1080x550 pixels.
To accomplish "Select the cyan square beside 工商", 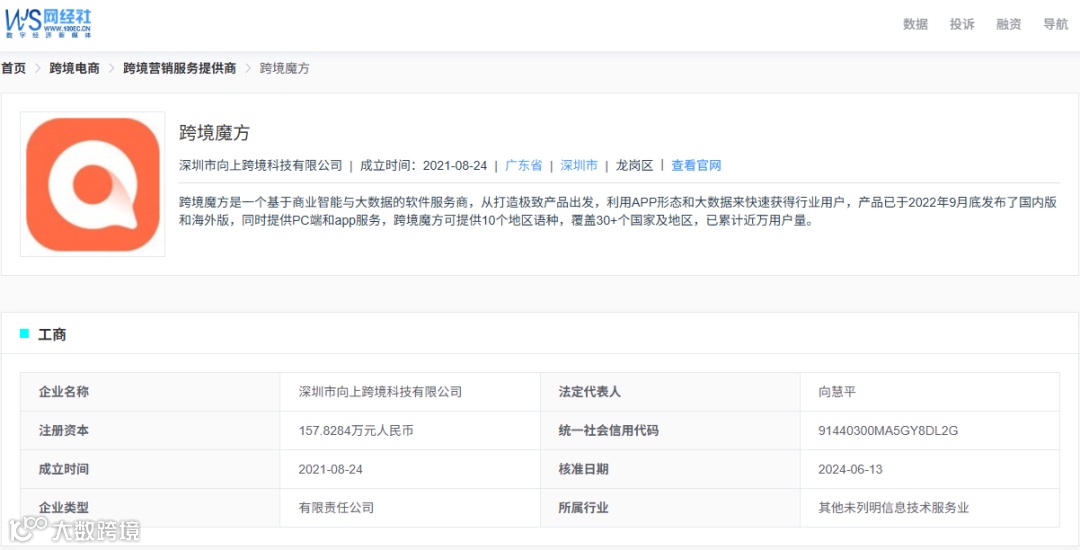I will (x=25, y=334).
